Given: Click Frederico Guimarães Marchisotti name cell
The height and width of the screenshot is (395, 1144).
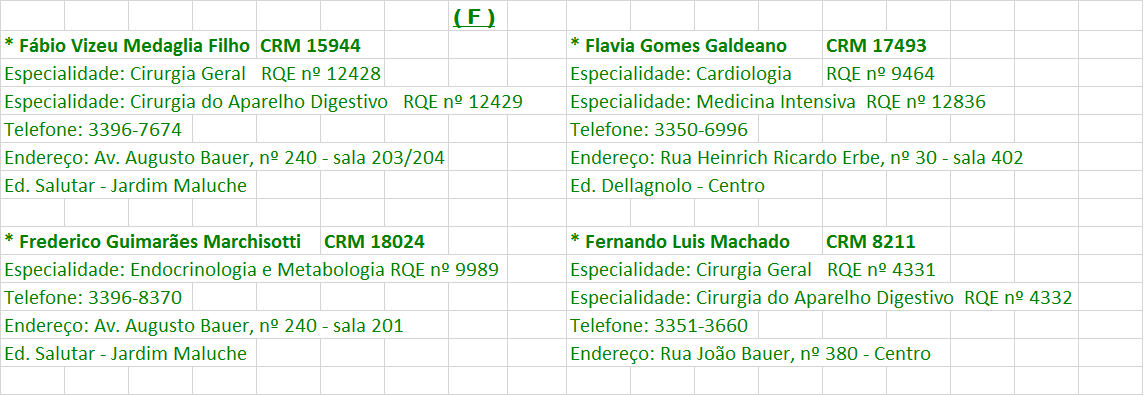Looking at the screenshot, I should (160, 241).
